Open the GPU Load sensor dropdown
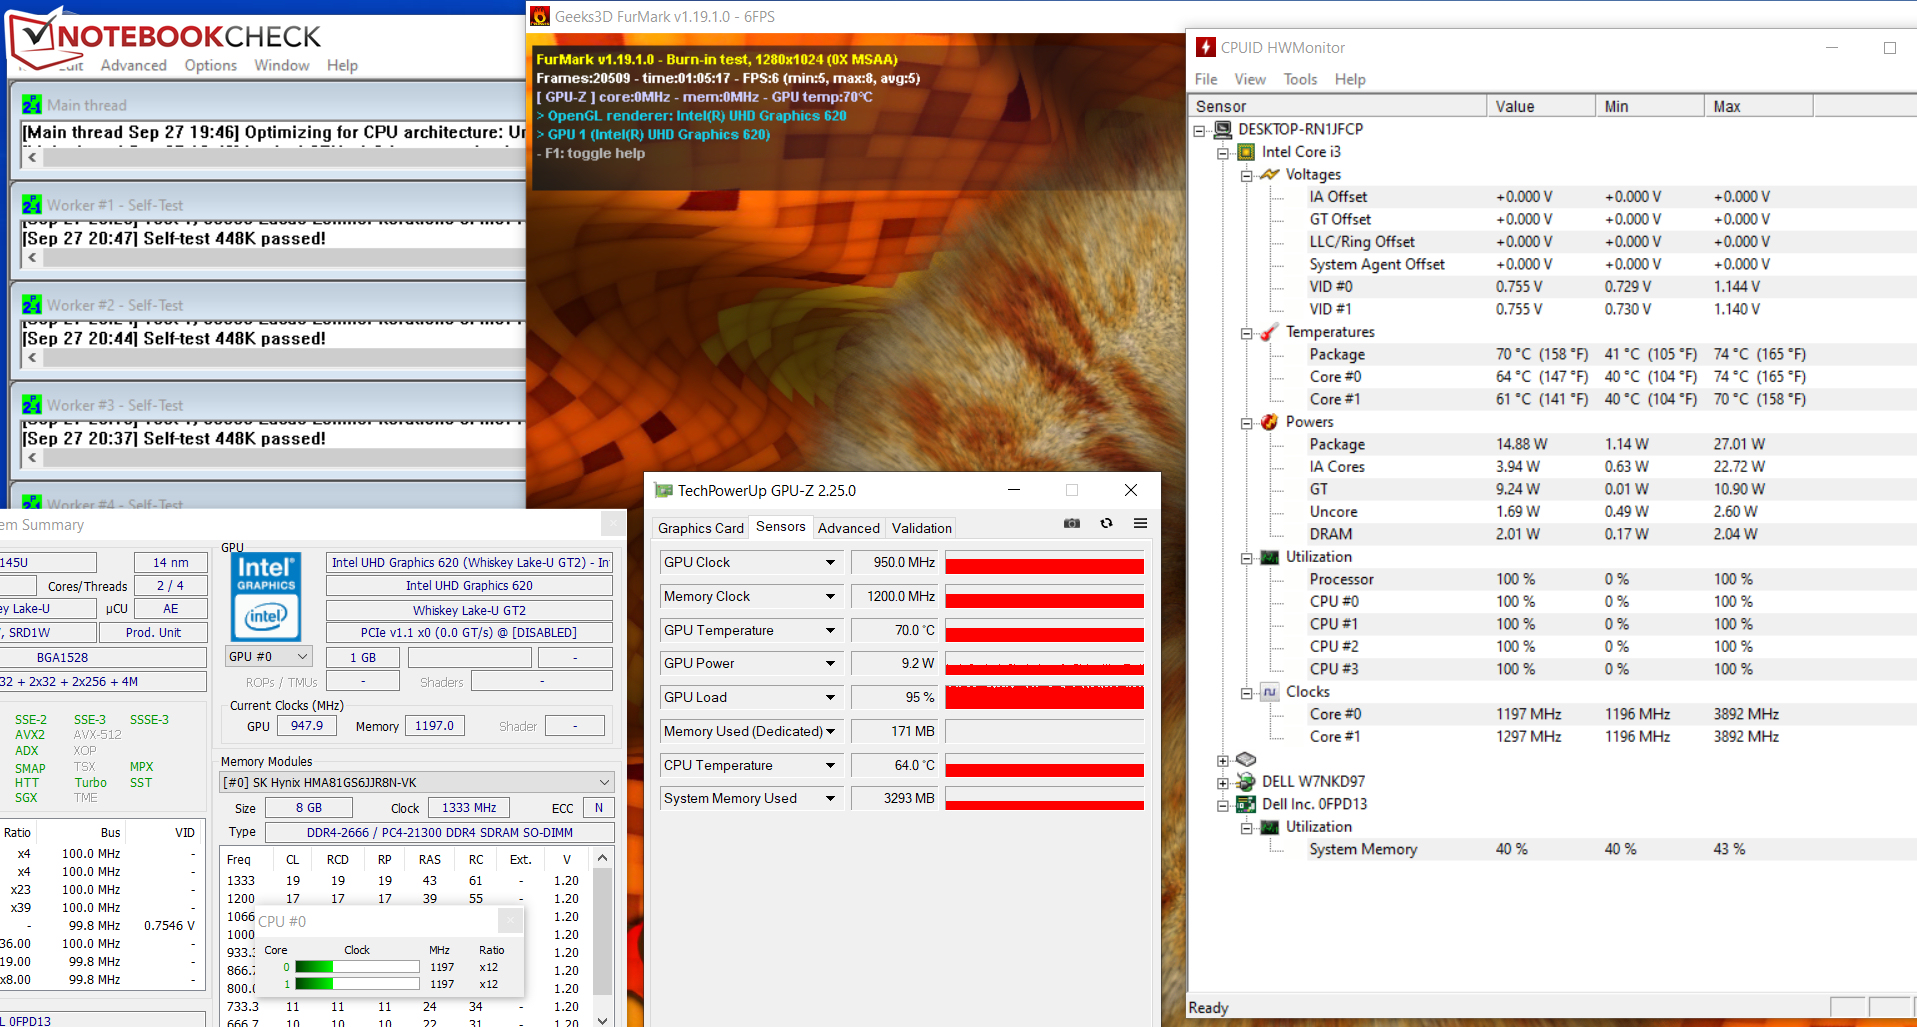1917x1027 pixels. click(830, 698)
